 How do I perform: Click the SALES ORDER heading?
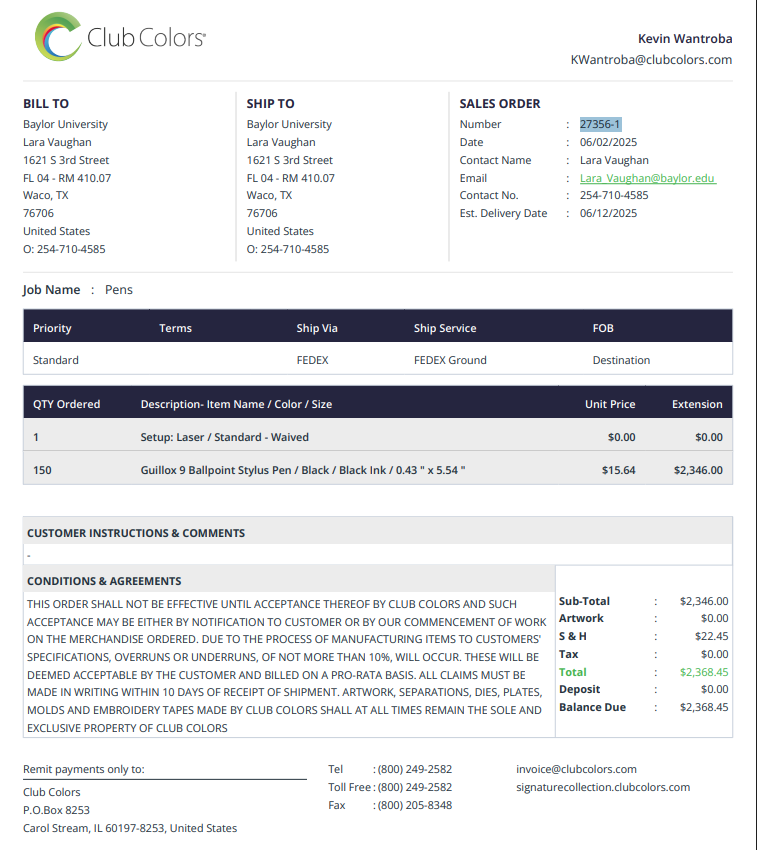tap(499, 104)
